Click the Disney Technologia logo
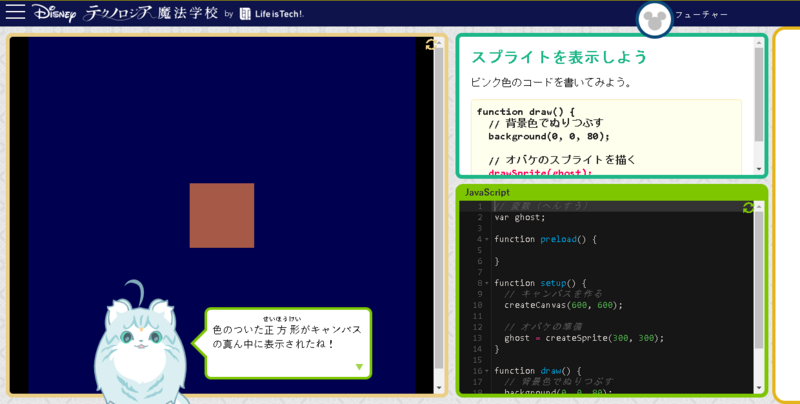800x404 pixels. point(126,13)
